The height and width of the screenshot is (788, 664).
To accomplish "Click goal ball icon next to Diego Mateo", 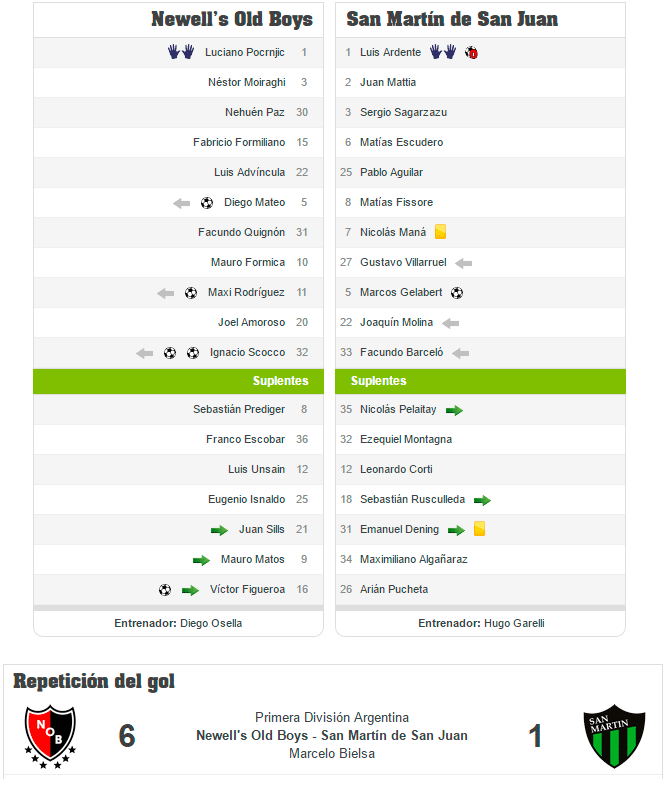I will tap(207, 203).
